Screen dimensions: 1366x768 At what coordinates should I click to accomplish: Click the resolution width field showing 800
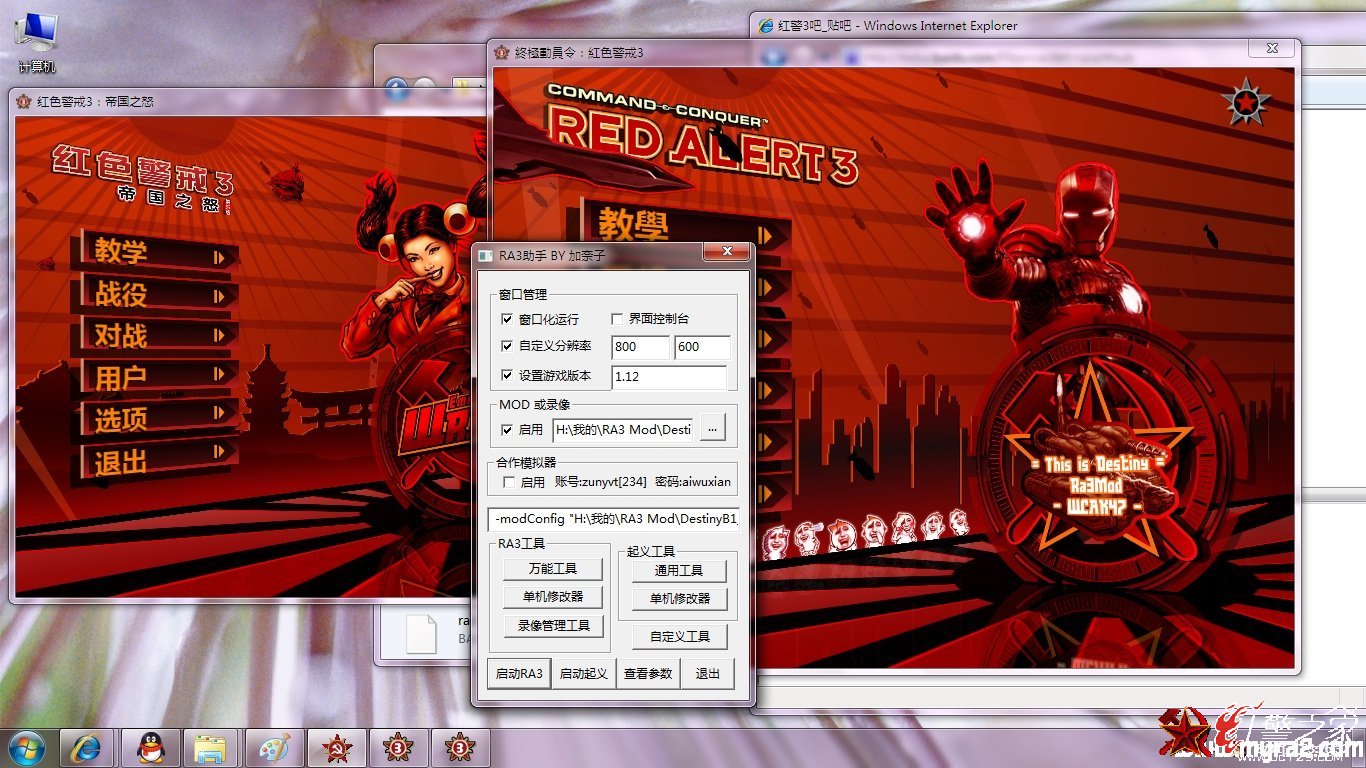point(641,347)
